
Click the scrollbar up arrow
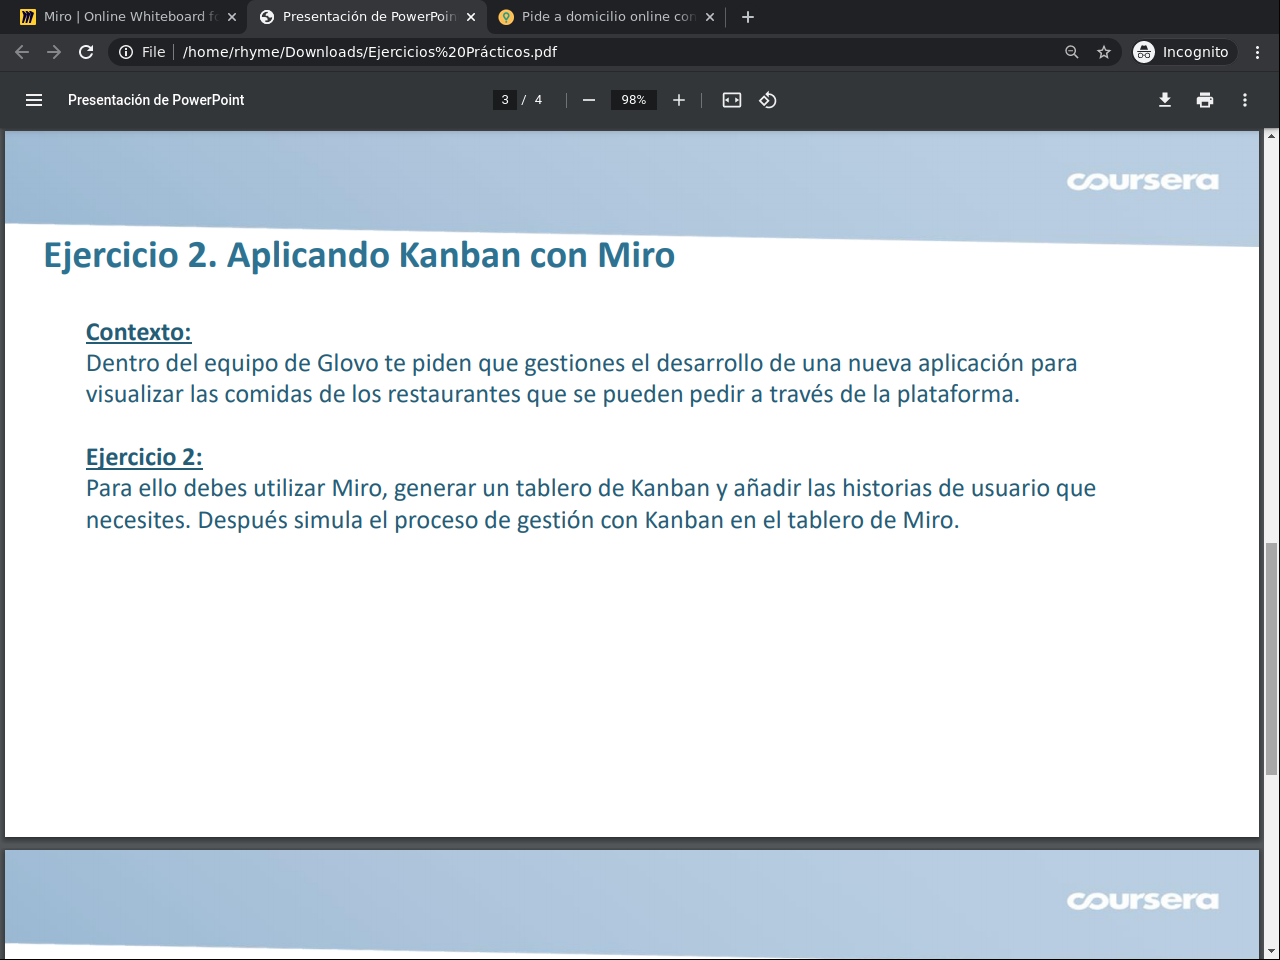click(1271, 136)
